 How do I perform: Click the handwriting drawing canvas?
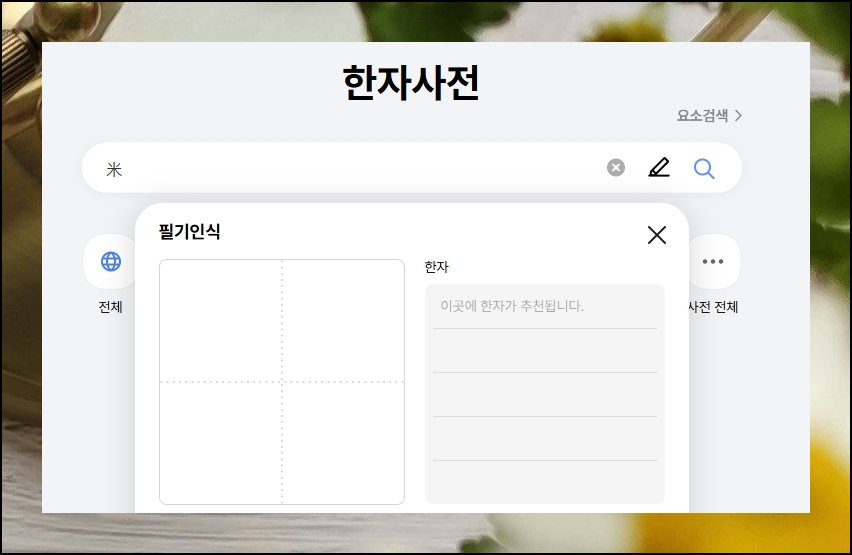click(282, 382)
